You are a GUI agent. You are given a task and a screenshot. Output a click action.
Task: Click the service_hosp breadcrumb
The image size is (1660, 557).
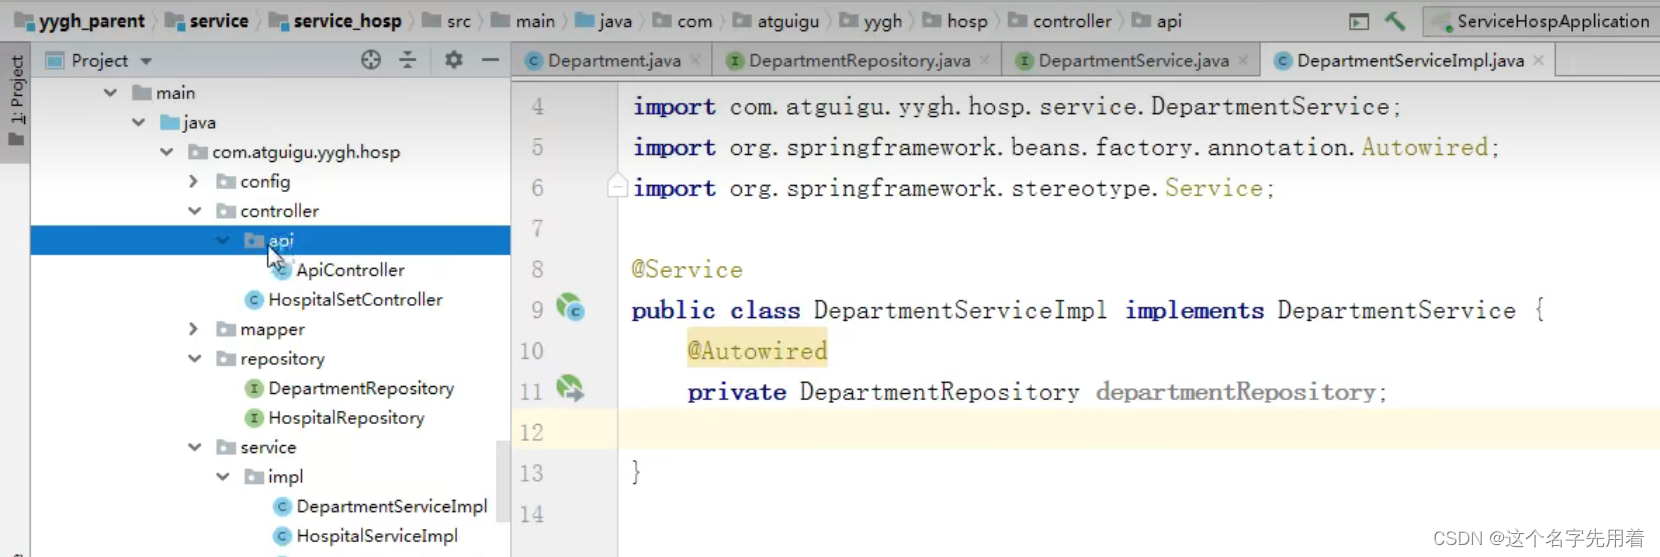(346, 21)
